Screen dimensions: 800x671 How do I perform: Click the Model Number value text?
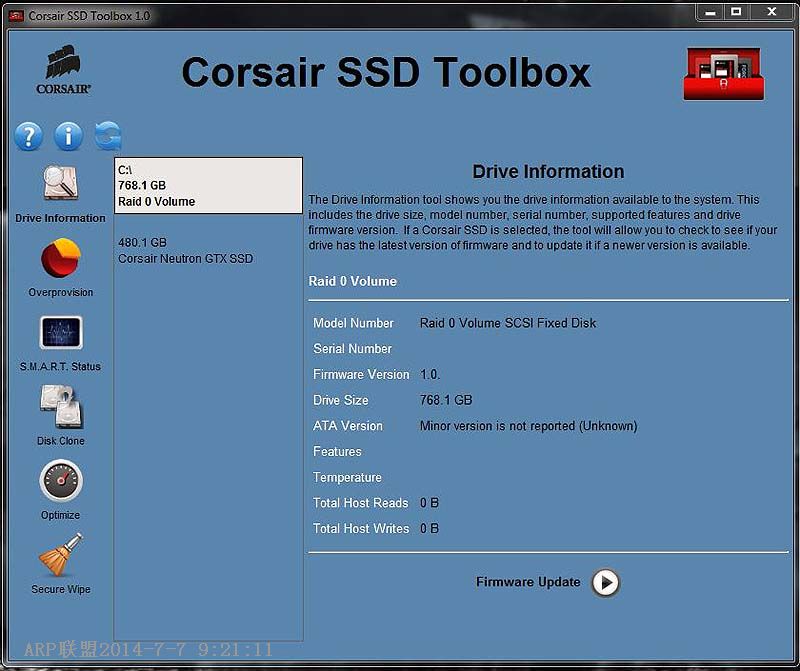pyautogui.click(x=510, y=322)
